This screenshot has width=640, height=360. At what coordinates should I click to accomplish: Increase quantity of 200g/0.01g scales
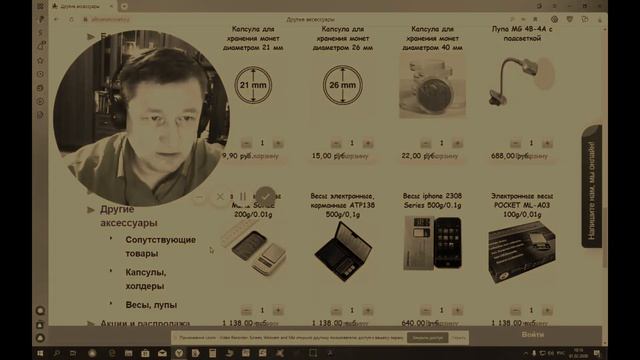coord(278,311)
